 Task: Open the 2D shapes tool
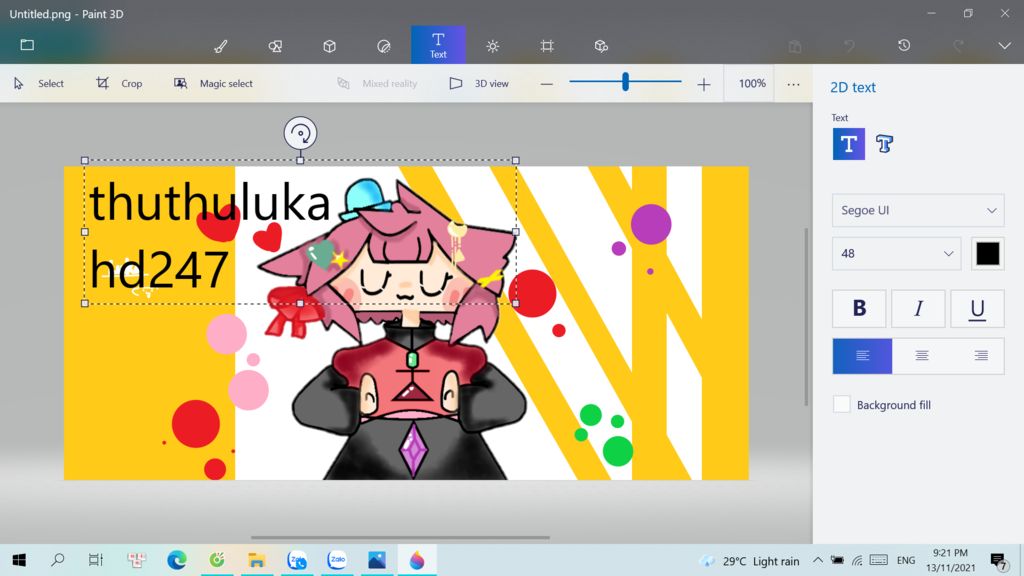[x=275, y=46]
